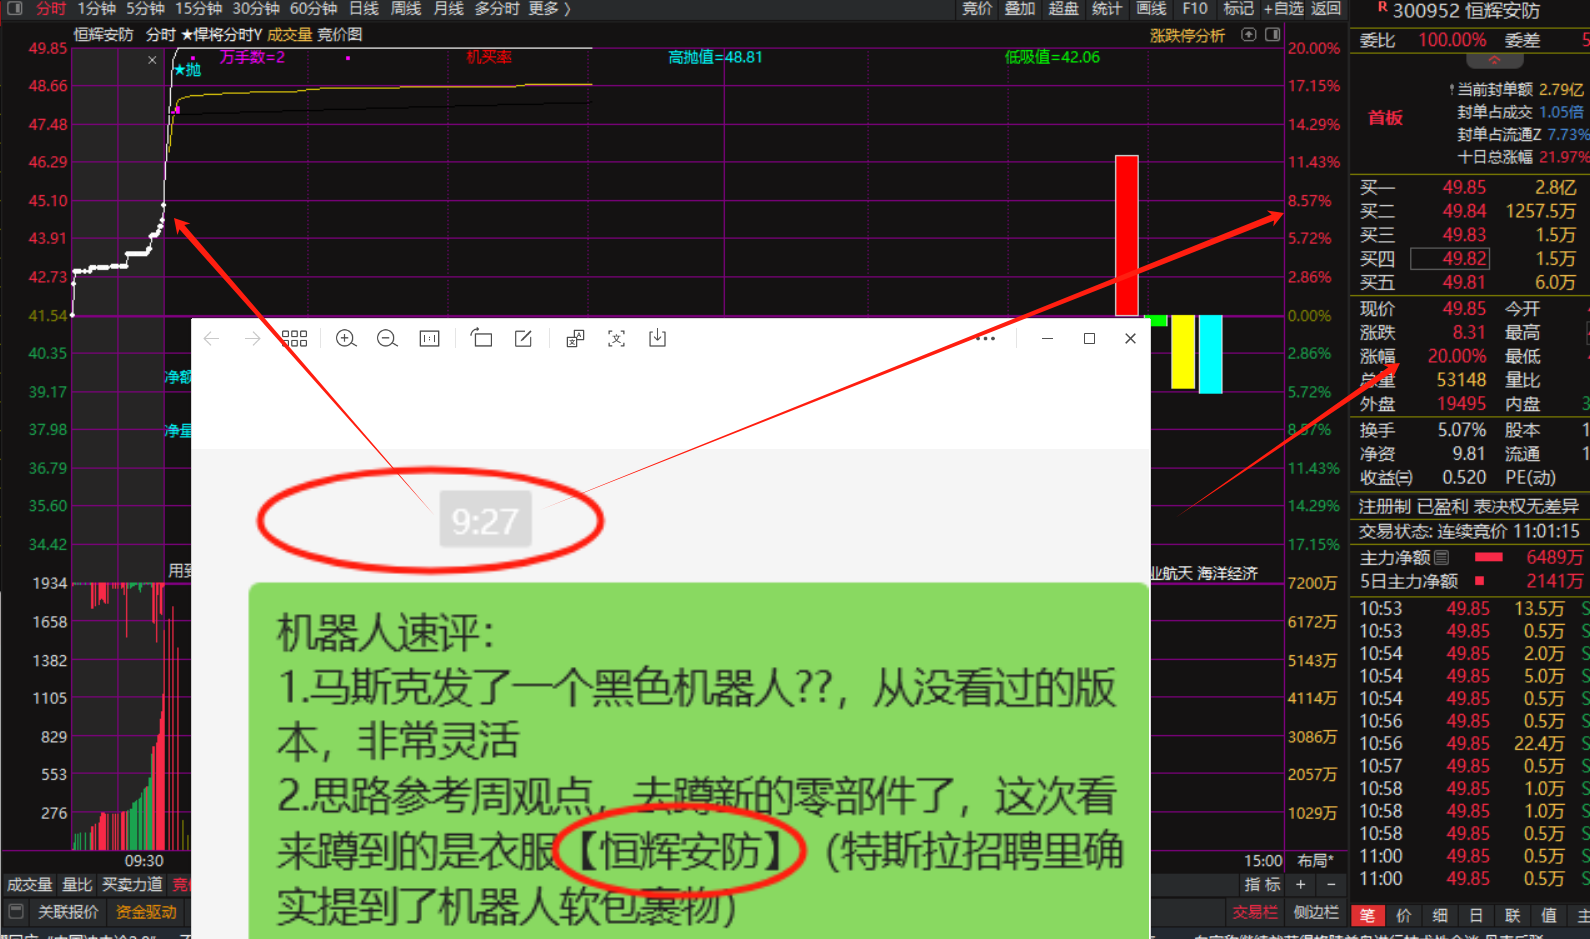Click the 标记 mark button

[x=1238, y=8]
